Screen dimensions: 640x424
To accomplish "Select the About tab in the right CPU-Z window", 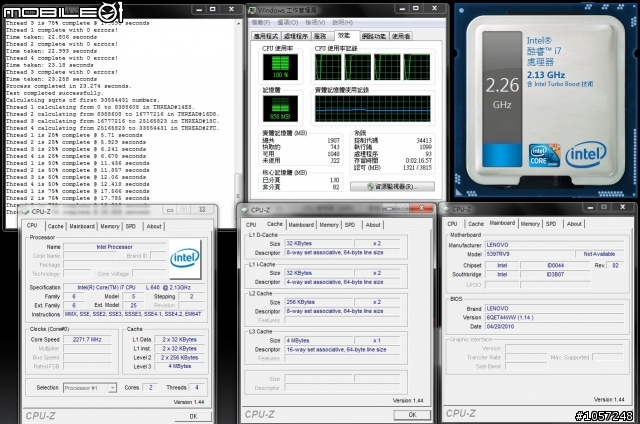I will (x=574, y=224).
